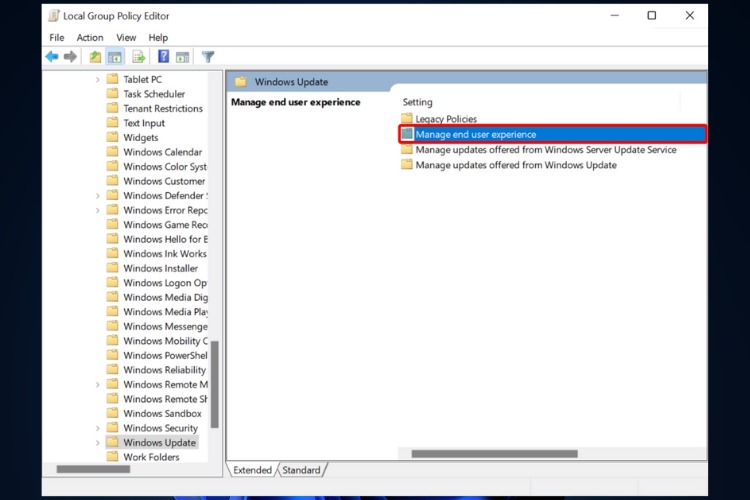Maximize the Local Group Policy Editor window
Image resolution: width=750 pixels, height=500 pixels.
pyautogui.click(x=651, y=16)
